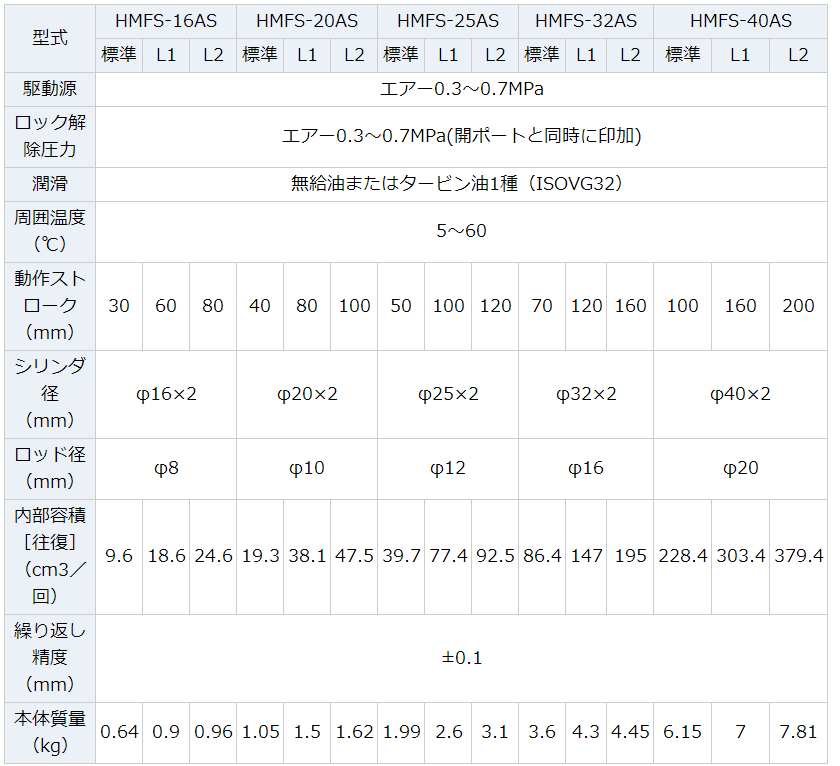Viewport: 840px width, 766px height.
Task: Click body mass value 3.1
Action: point(495,733)
